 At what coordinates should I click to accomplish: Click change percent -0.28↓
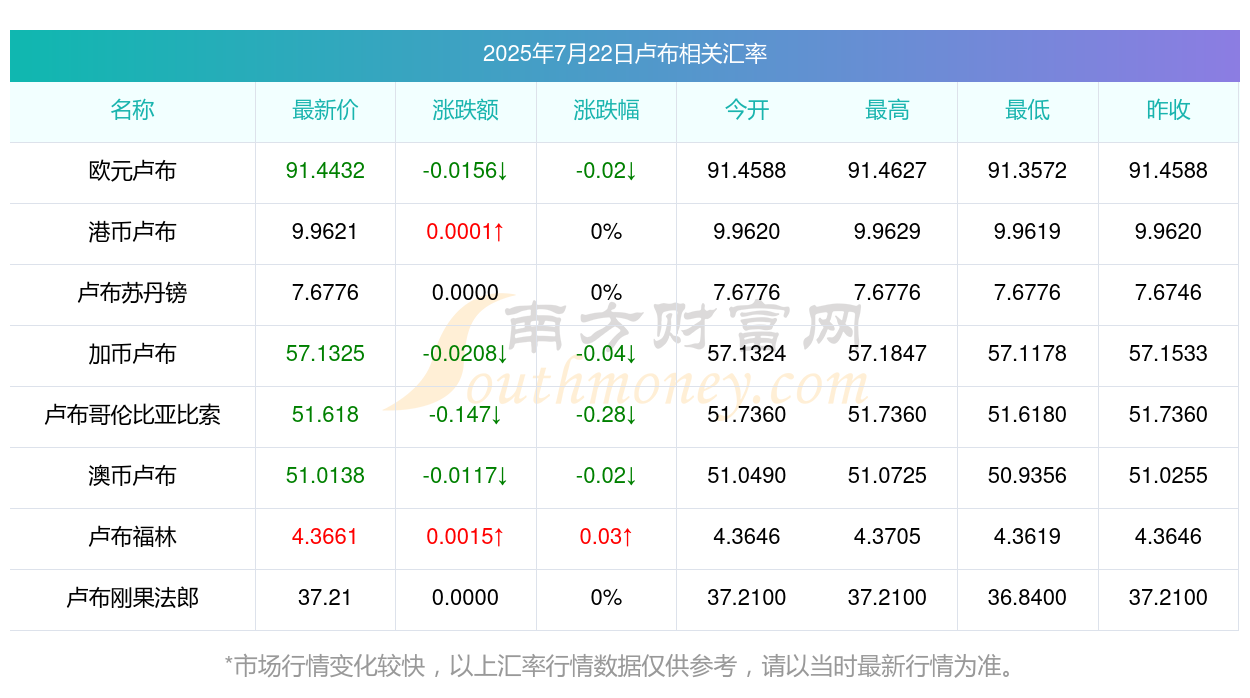tap(606, 415)
